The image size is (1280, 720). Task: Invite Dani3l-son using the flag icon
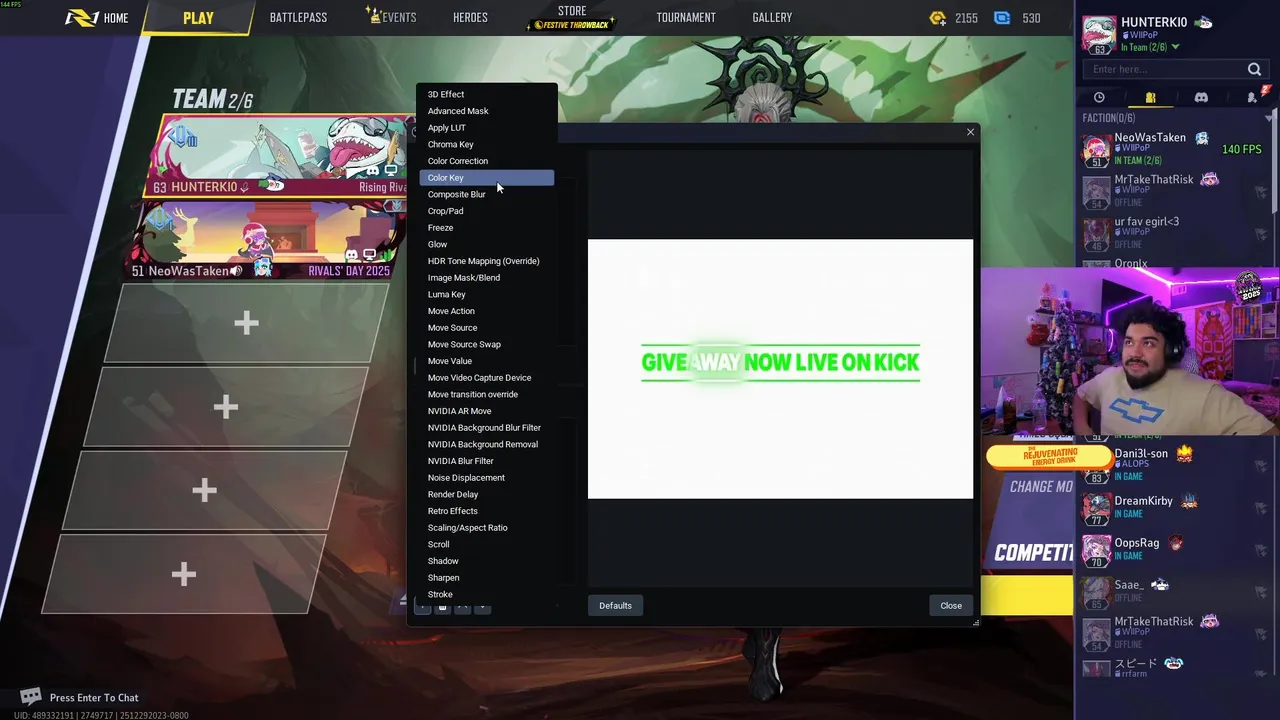click(x=1260, y=464)
